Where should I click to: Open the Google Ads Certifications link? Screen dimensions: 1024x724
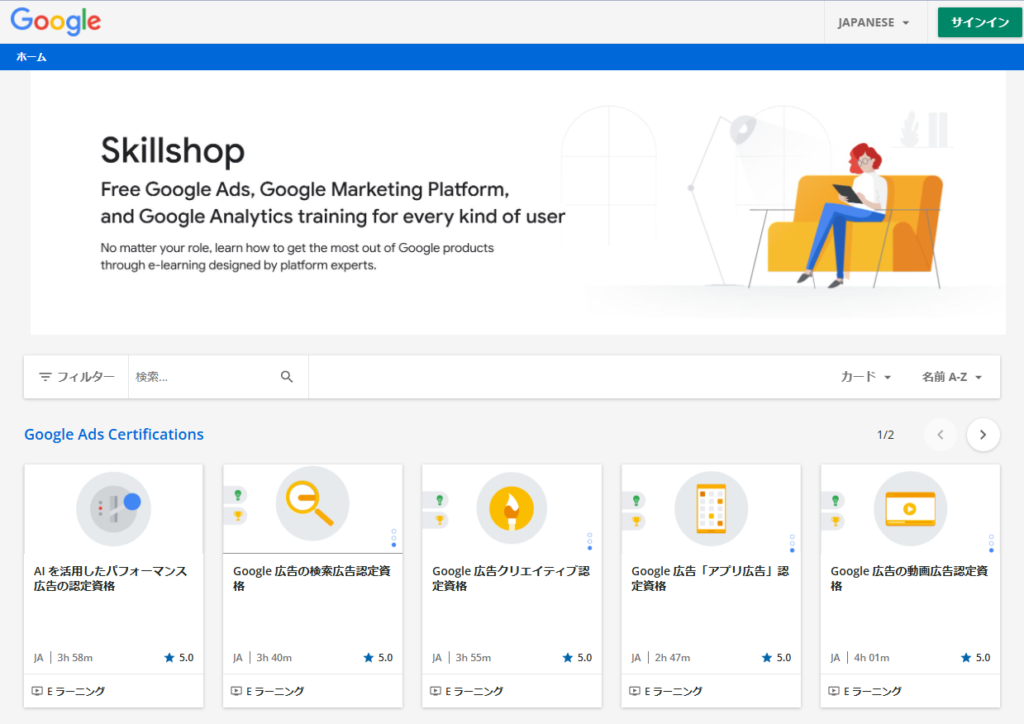[114, 434]
